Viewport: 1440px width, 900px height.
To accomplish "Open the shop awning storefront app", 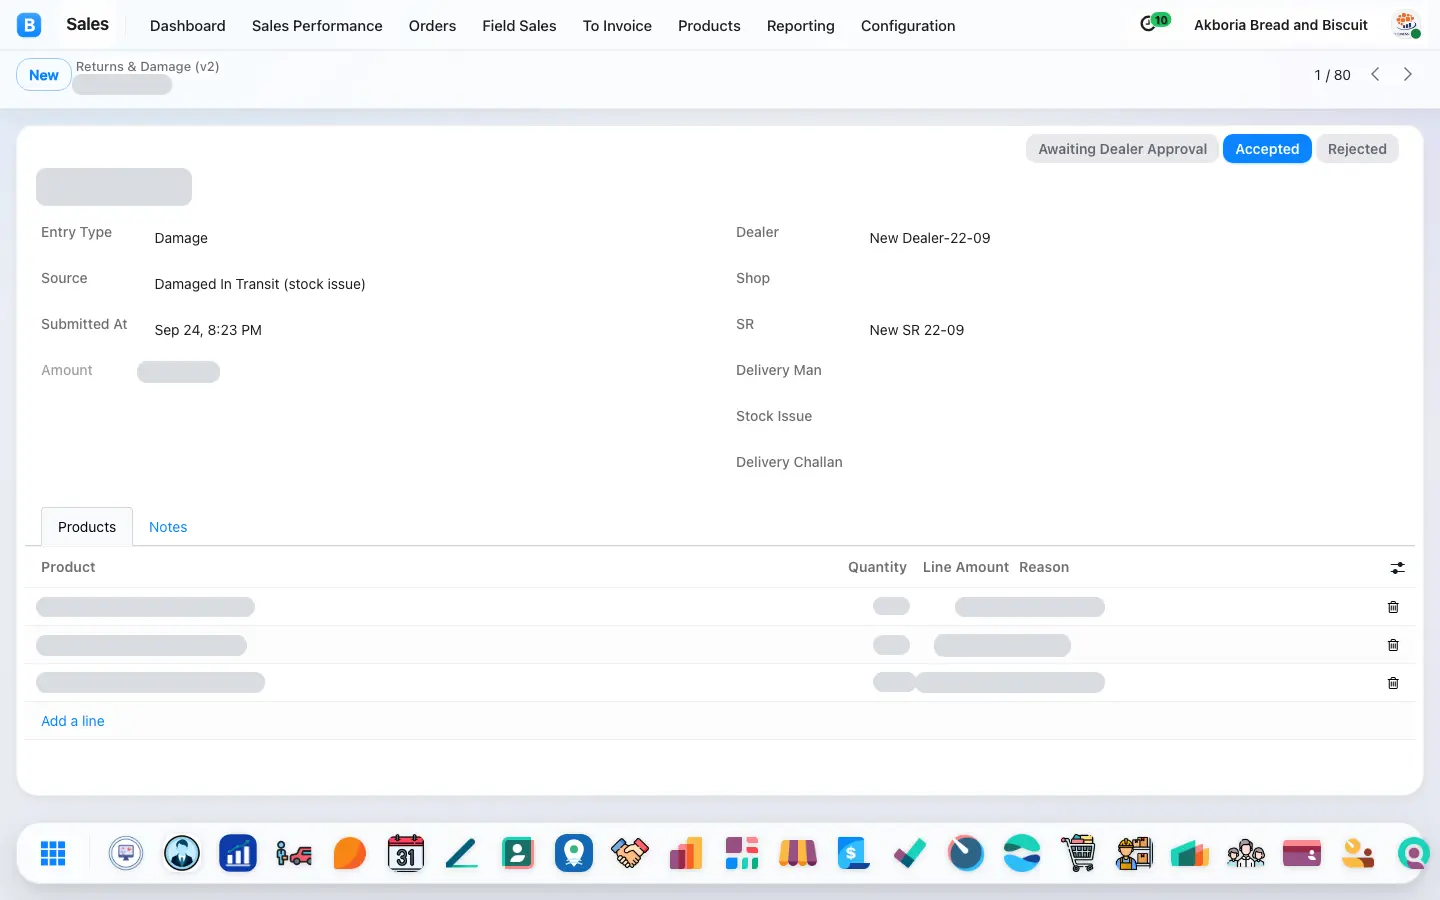I will (798, 853).
